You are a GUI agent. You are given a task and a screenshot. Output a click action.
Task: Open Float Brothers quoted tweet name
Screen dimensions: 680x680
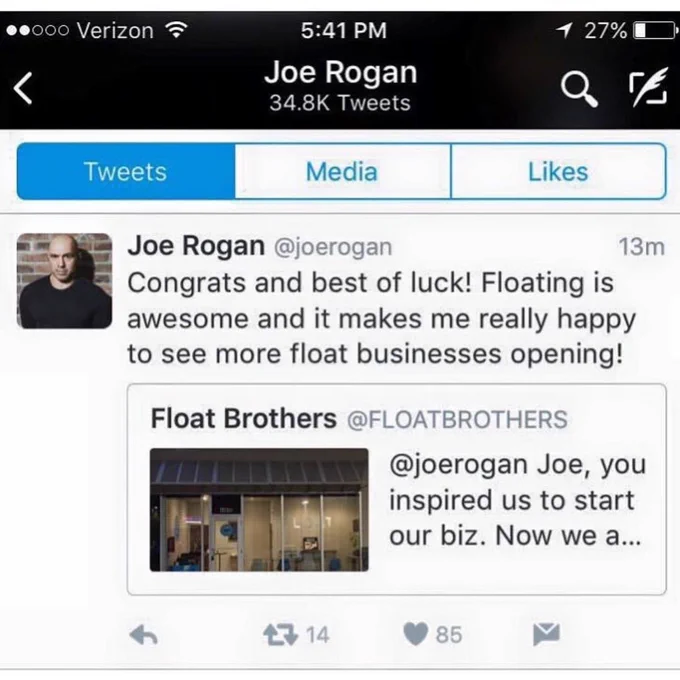pos(243,418)
